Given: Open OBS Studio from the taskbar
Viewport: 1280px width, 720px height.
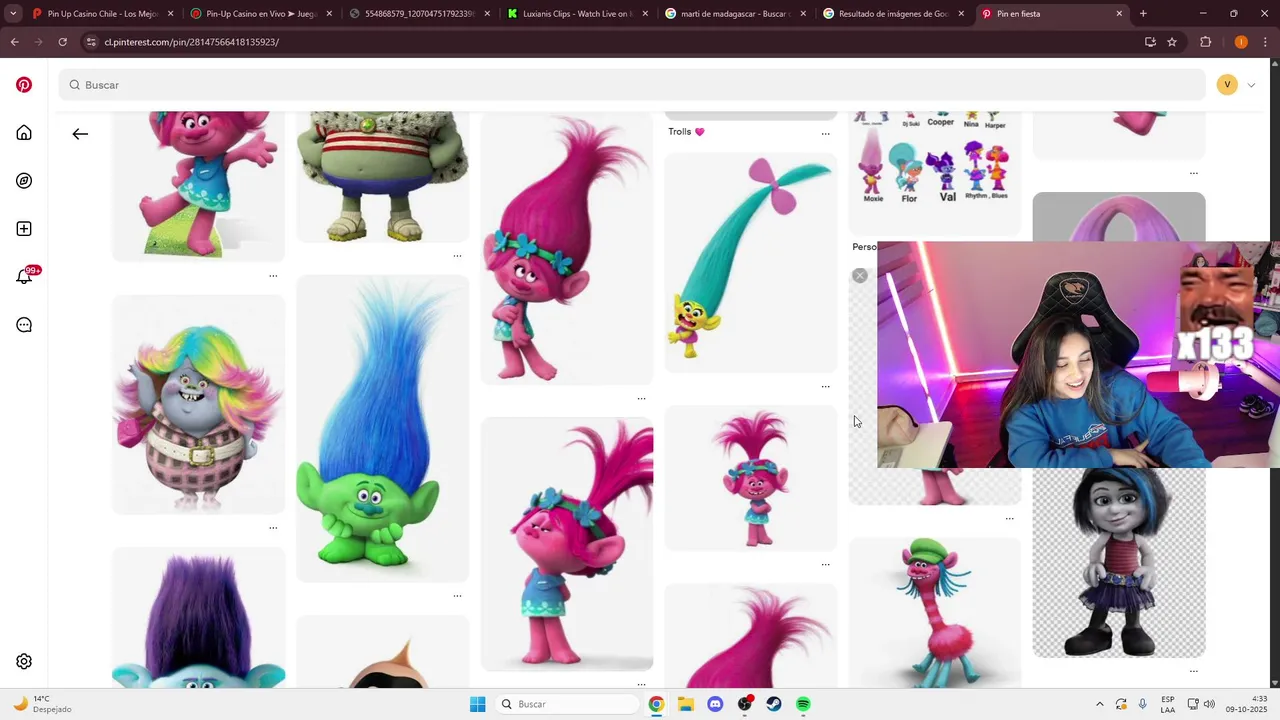Looking at the screenshot, I should click(745, 704).
